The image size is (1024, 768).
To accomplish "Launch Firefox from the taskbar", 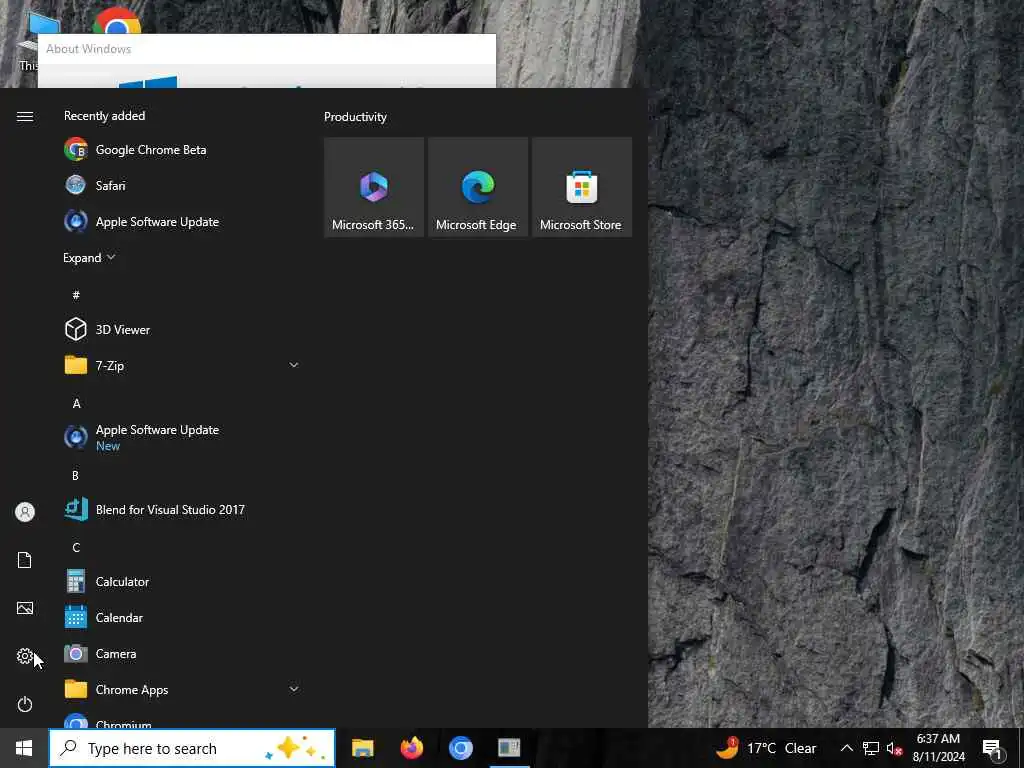I will point(411,748).
